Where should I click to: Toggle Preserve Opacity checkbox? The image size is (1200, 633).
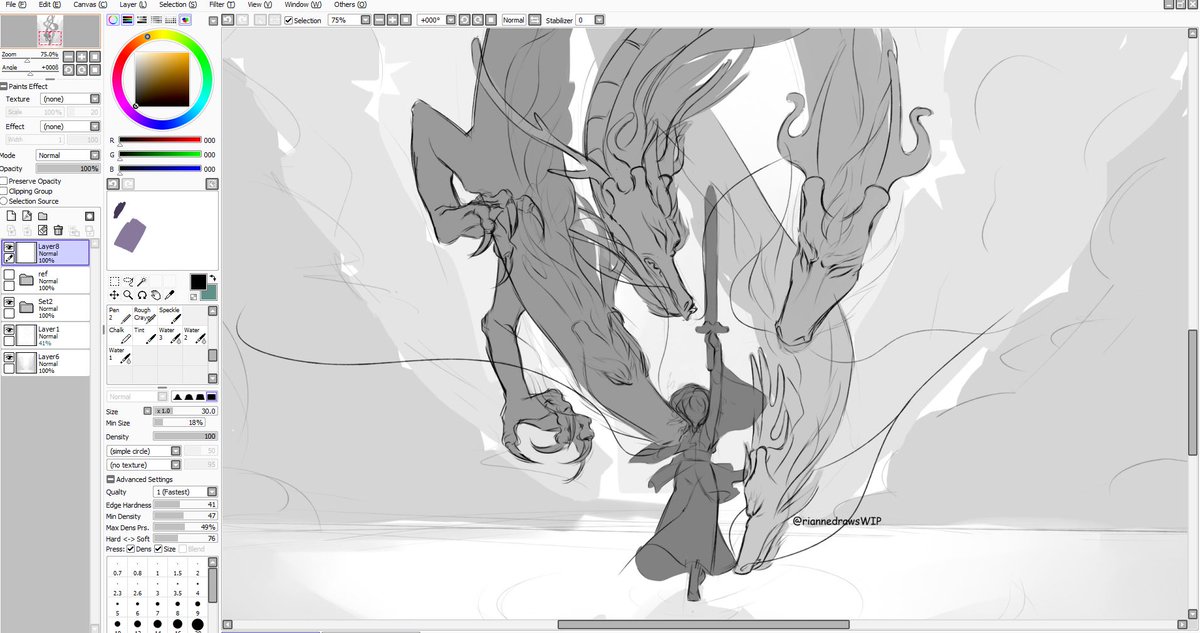coord(4,181)
